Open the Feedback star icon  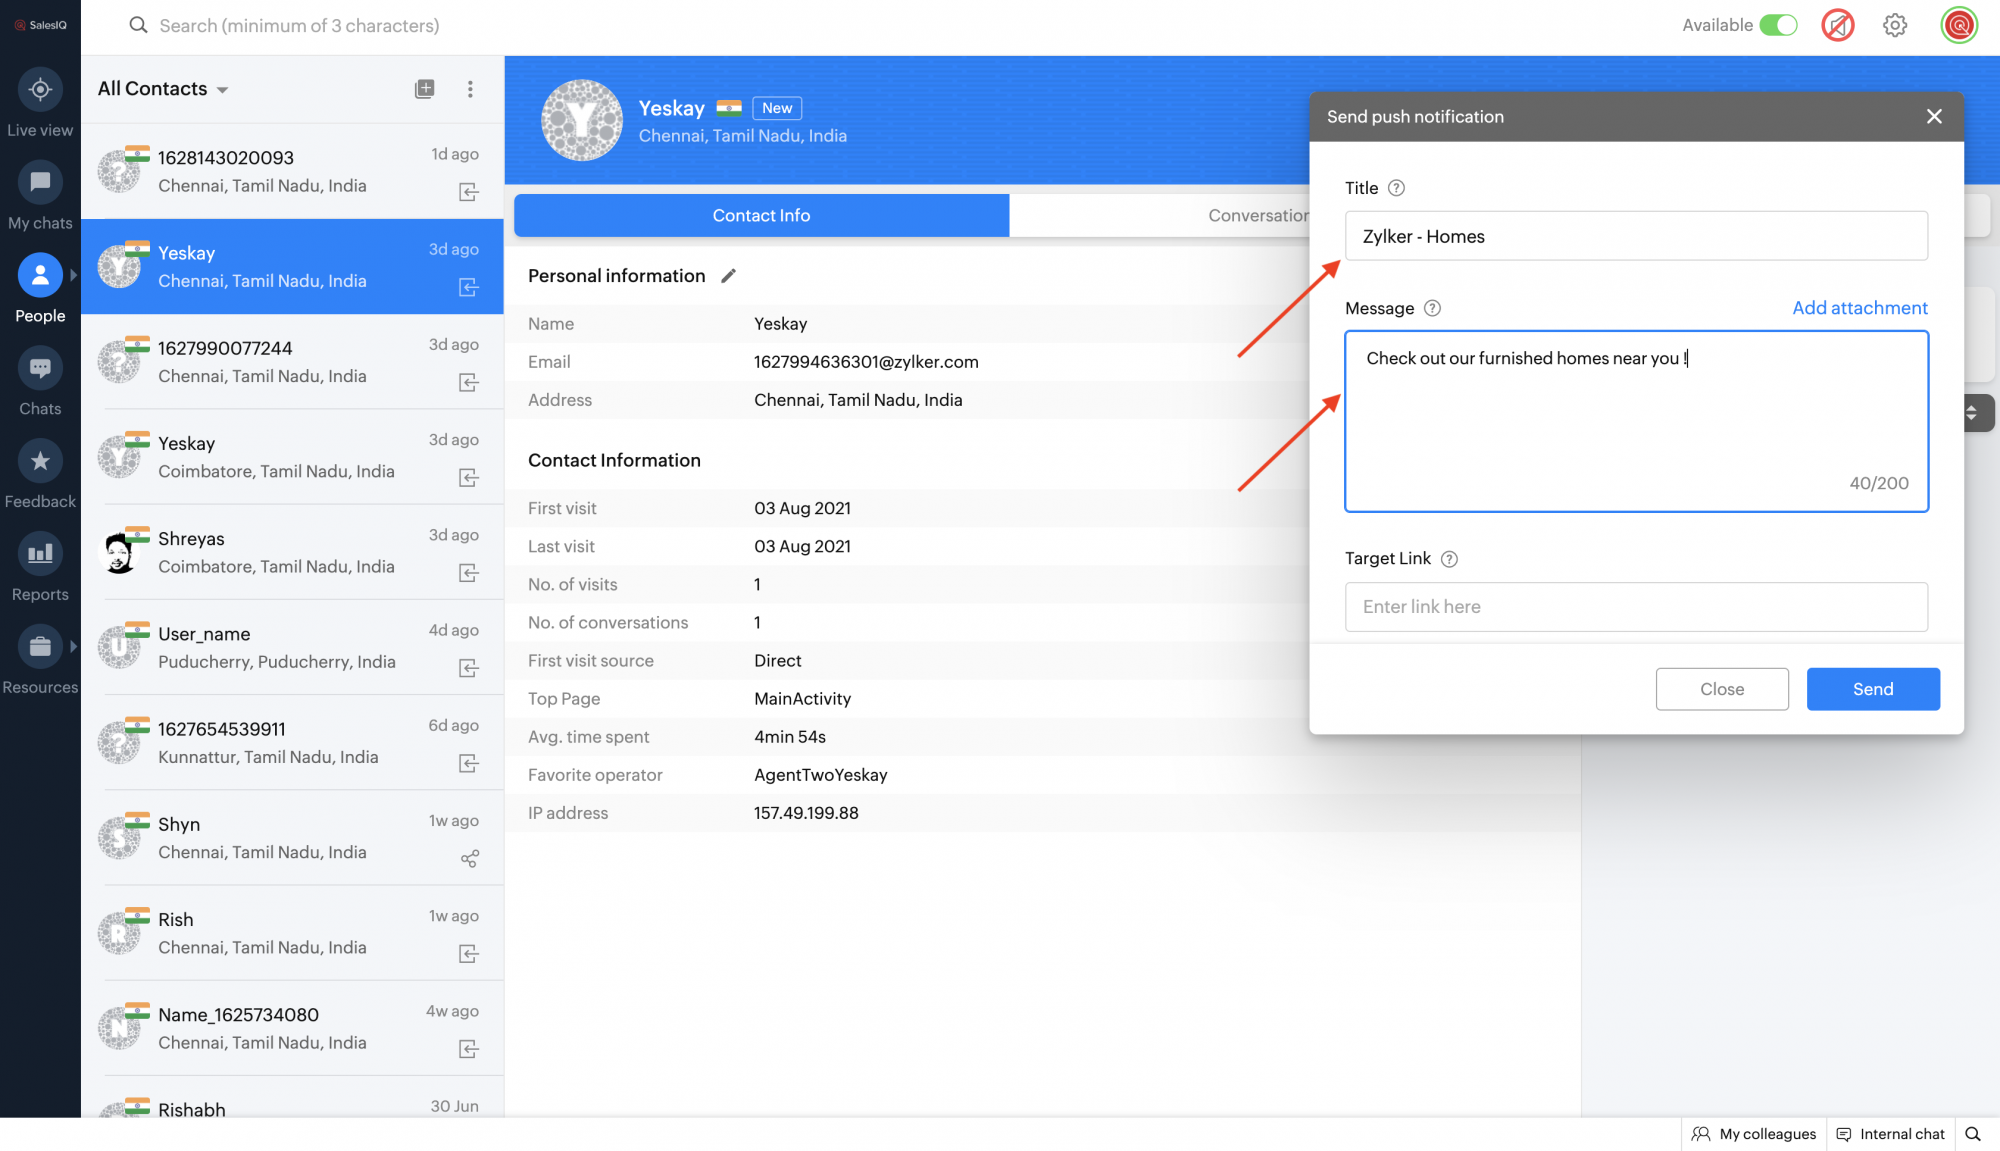40,461
